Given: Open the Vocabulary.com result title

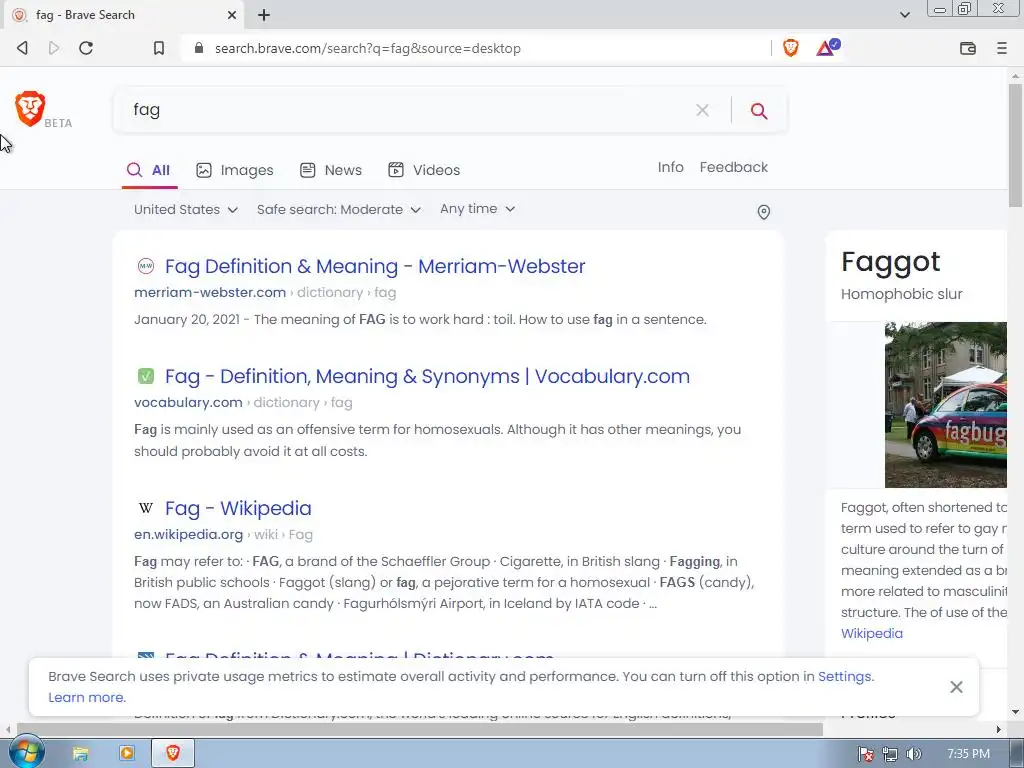Looking at the screenshot, I should (427, 376).
